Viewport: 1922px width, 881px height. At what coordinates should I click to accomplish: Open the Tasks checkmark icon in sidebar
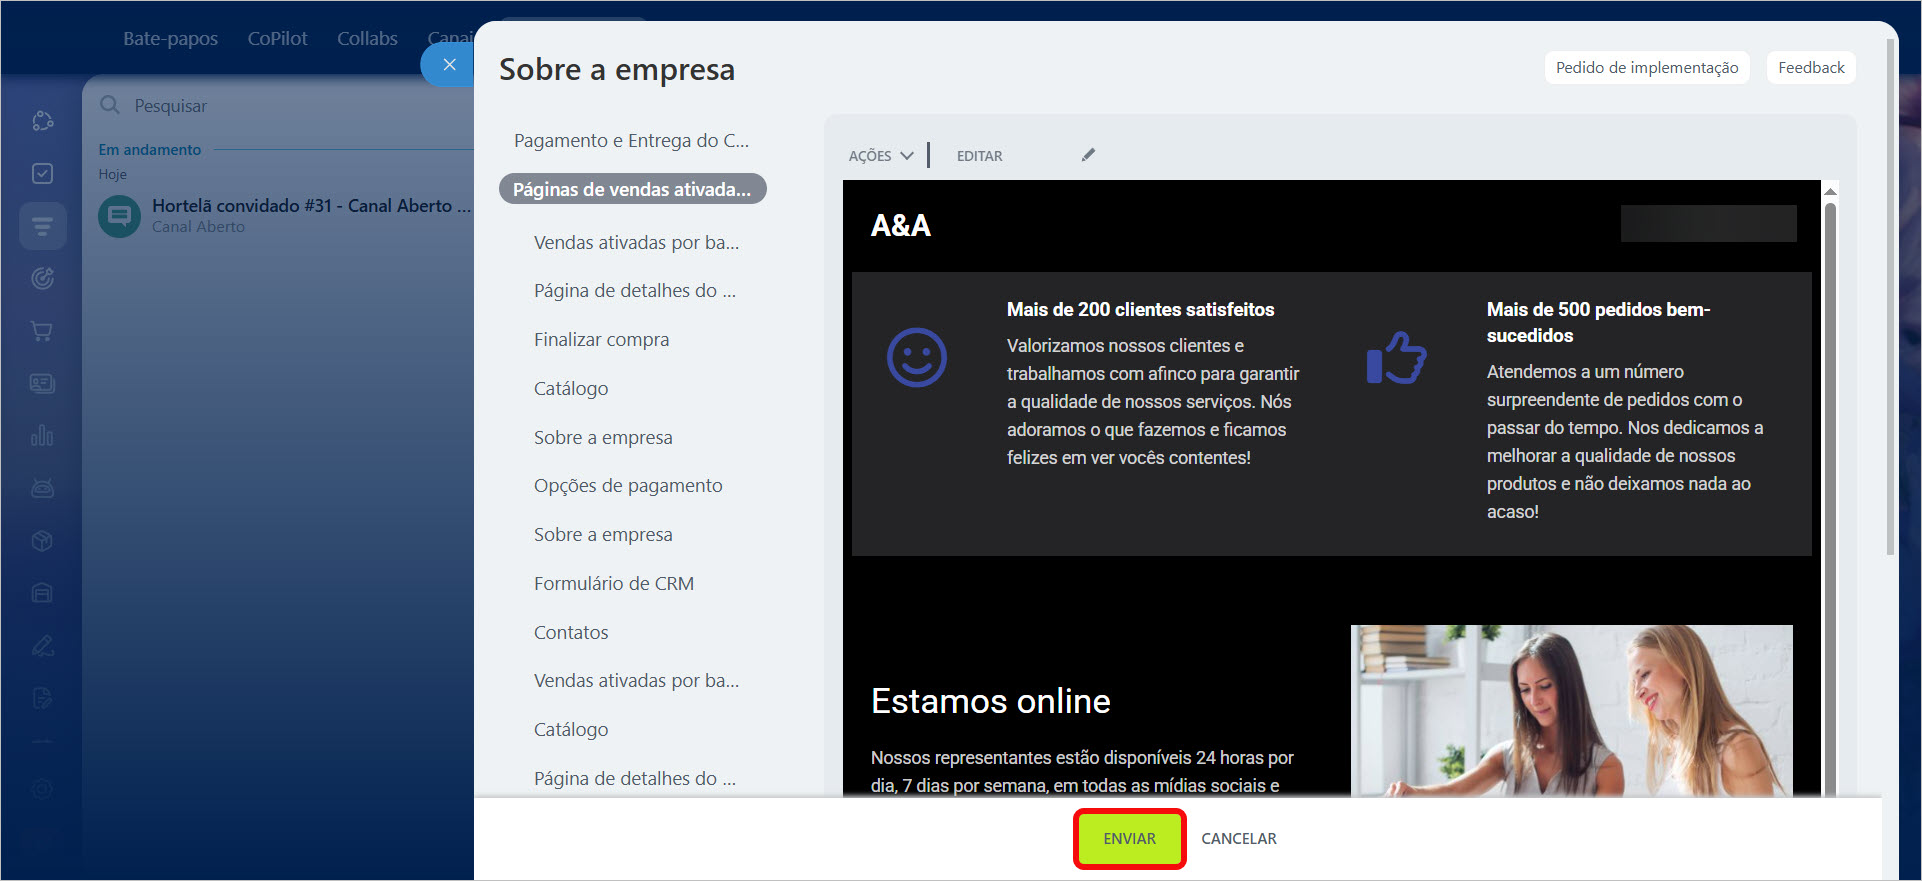pos(42,174)
